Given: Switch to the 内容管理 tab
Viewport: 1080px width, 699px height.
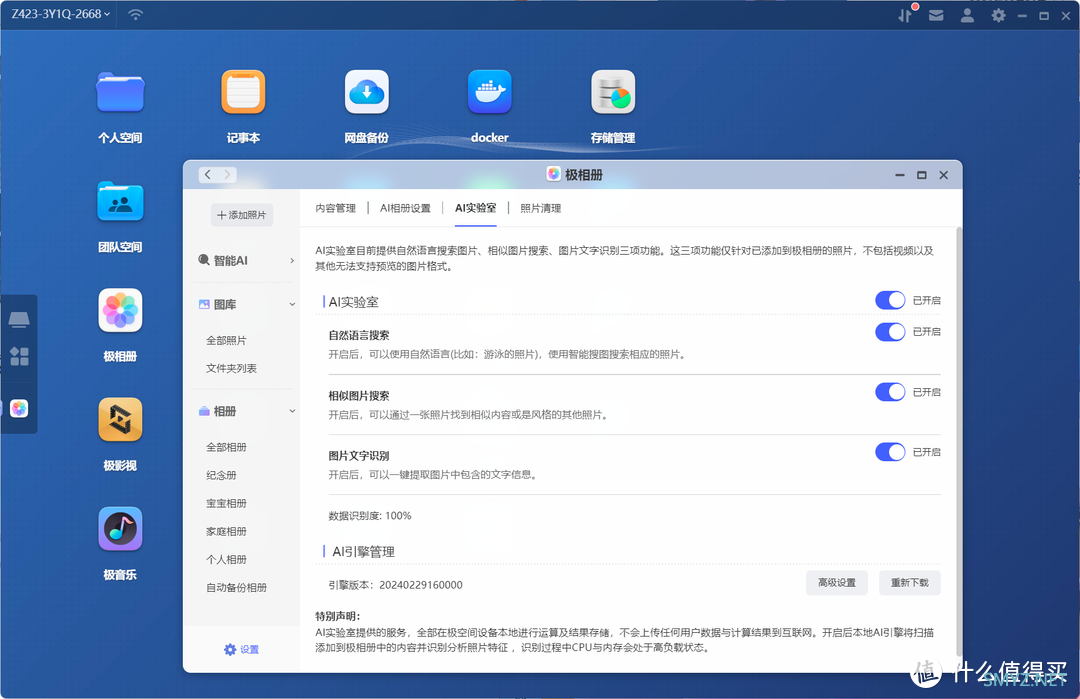Looking at the screenshot, I should [335, 208].
